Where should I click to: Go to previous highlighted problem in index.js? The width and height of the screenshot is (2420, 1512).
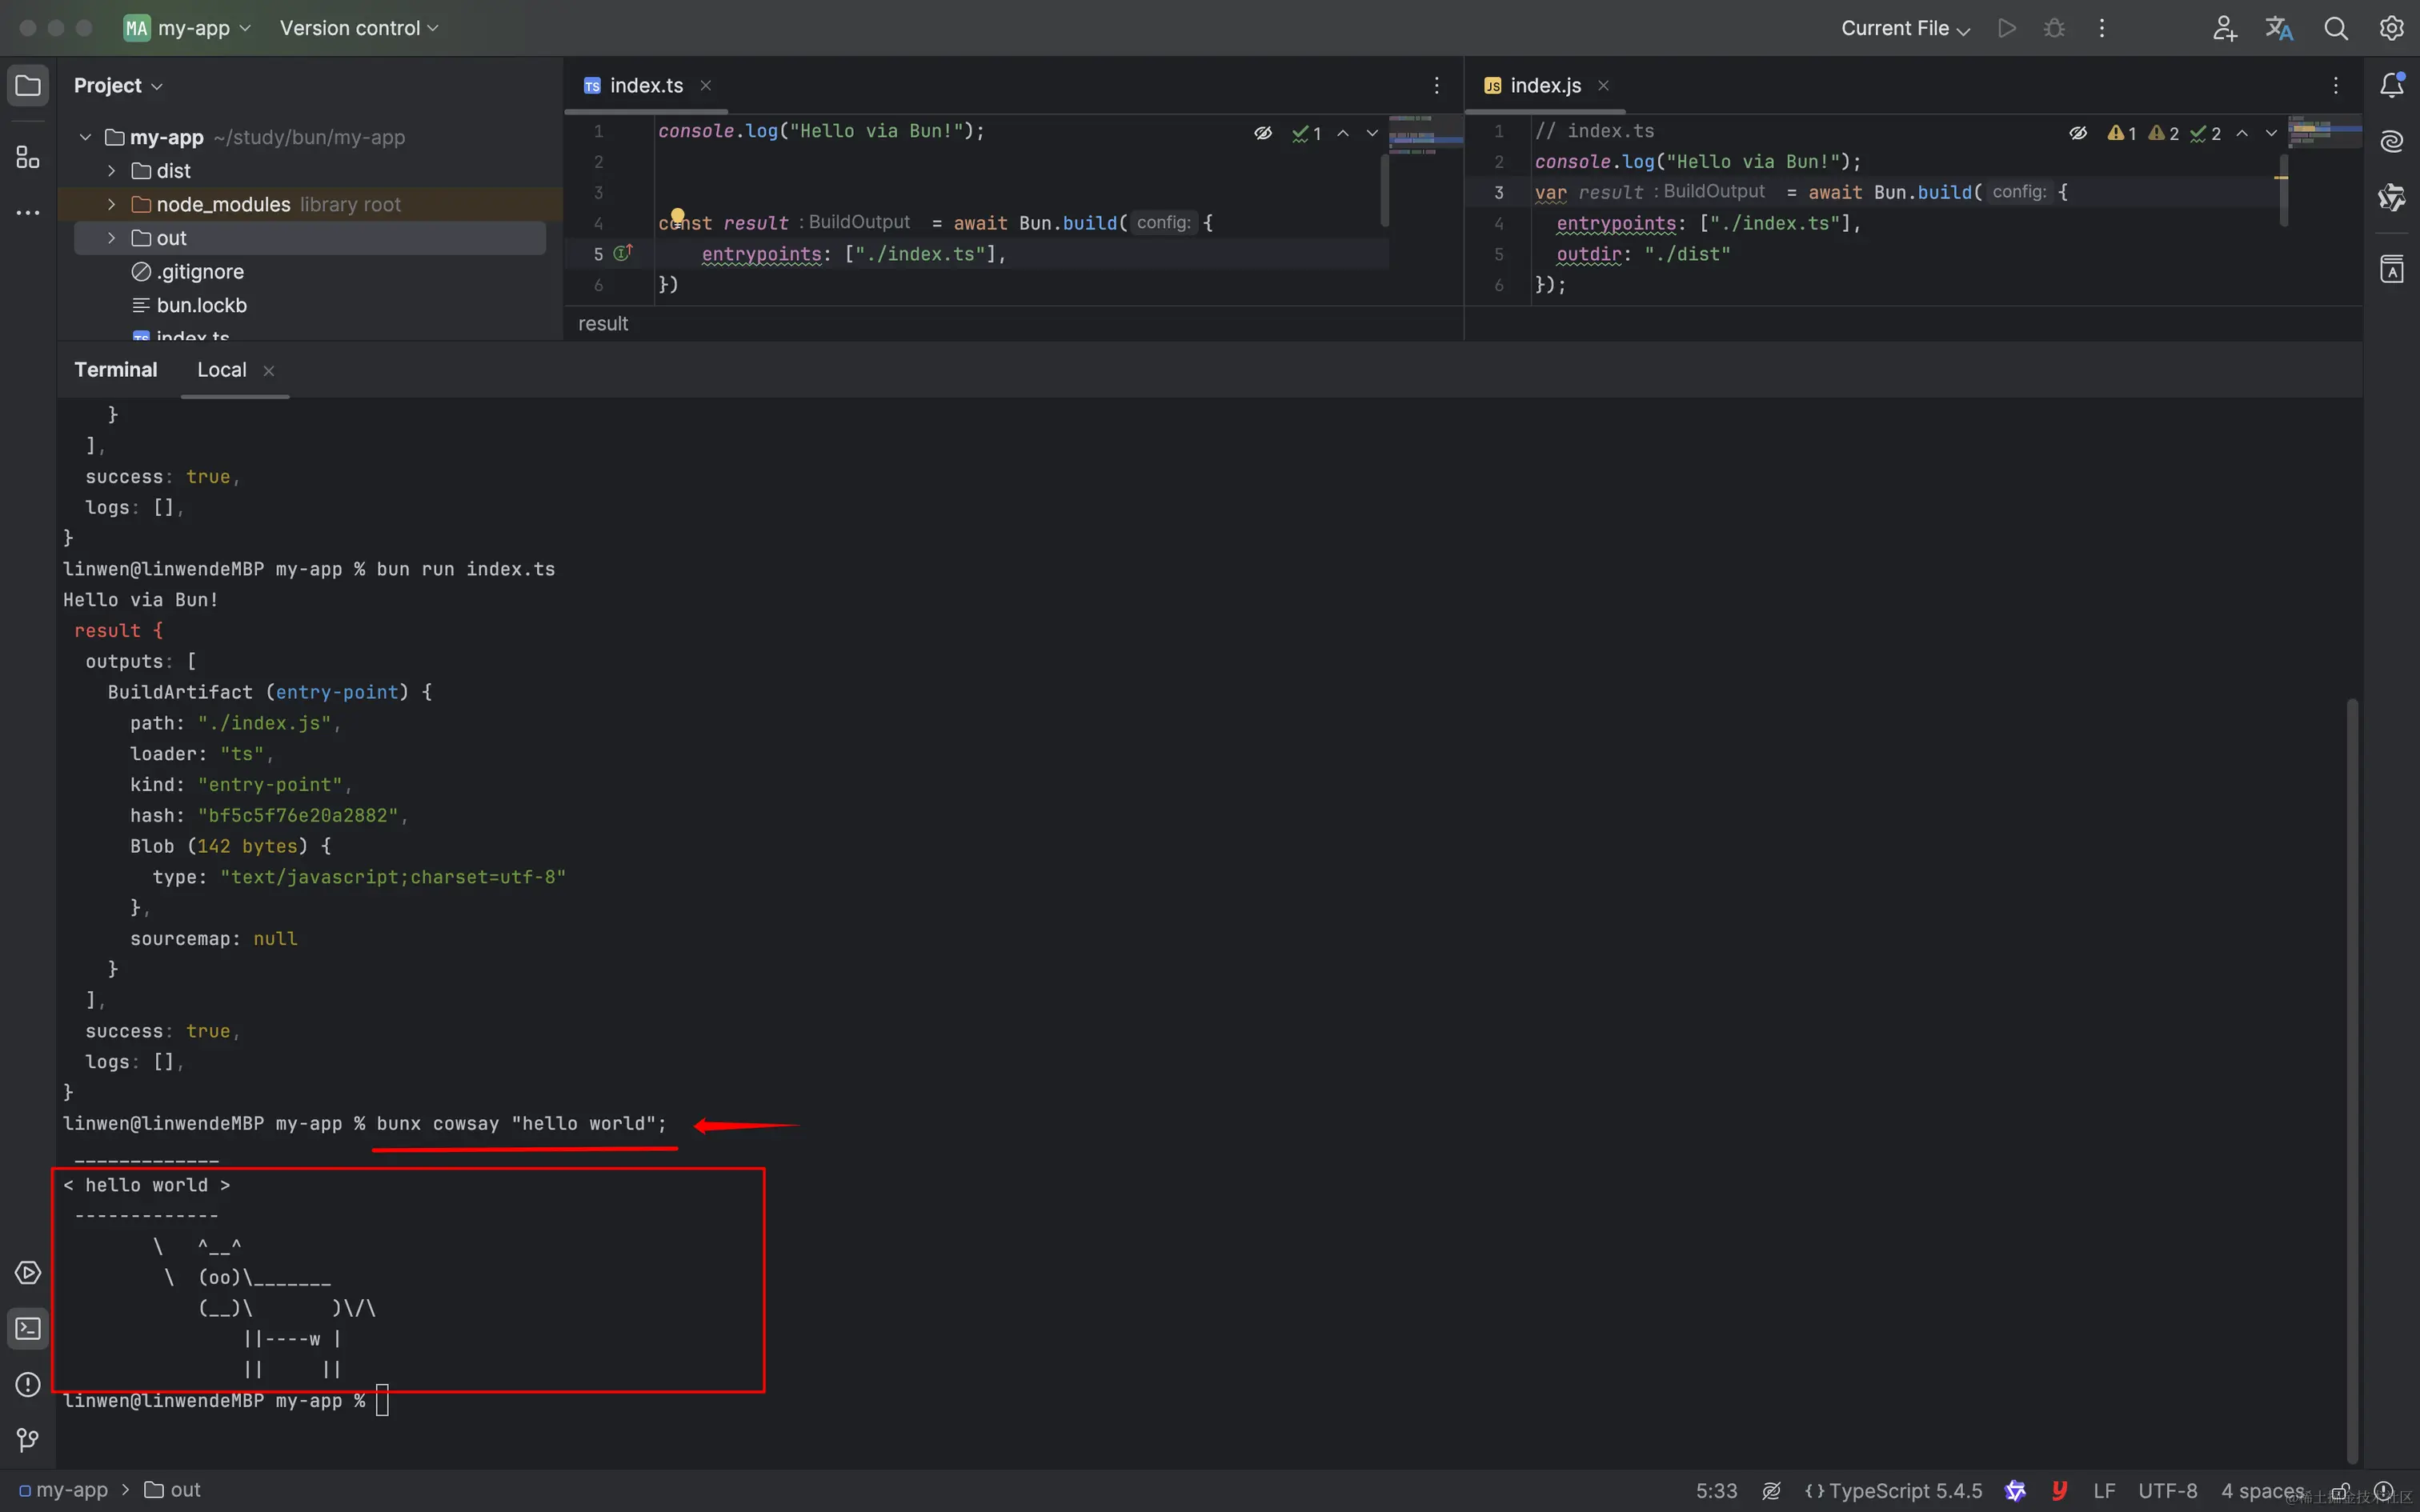[x=2242, y=133]
